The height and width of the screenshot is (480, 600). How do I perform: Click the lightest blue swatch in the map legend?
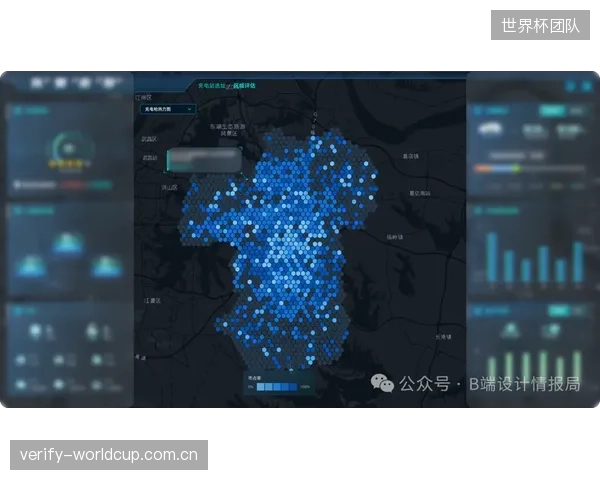click(x=260, y=387)
